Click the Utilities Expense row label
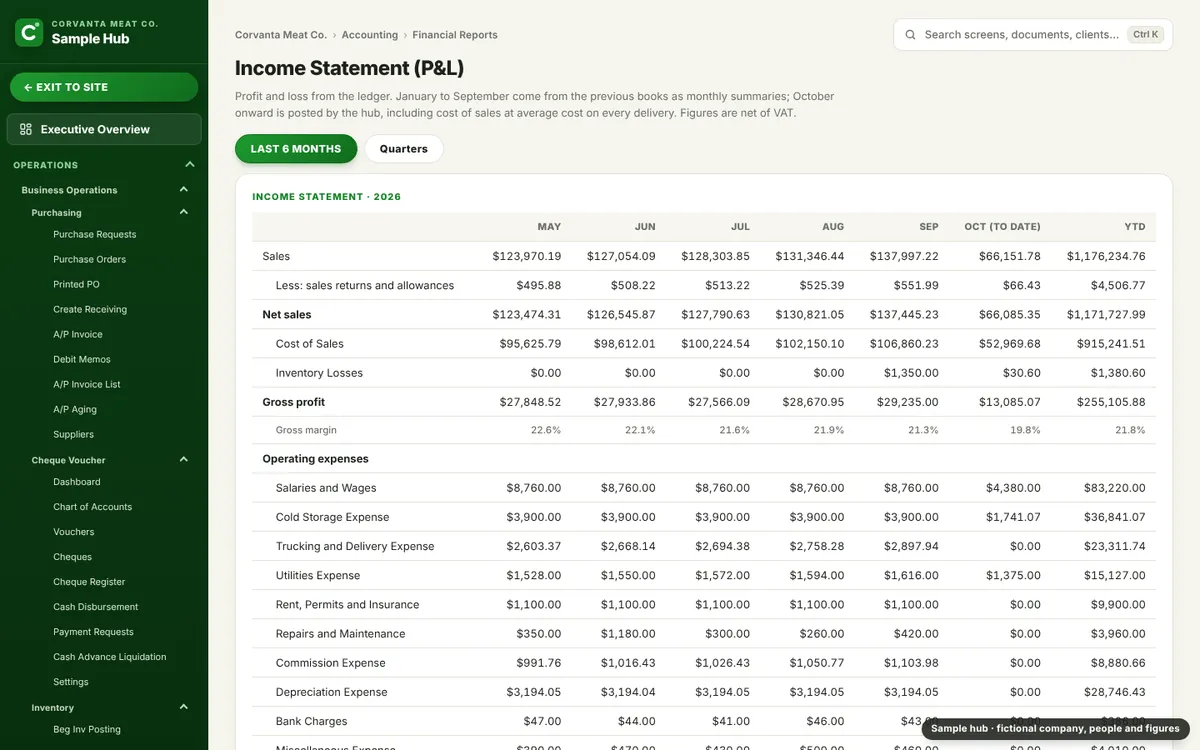Viewport: 1200px width, 750px height. tap(318, 575)
